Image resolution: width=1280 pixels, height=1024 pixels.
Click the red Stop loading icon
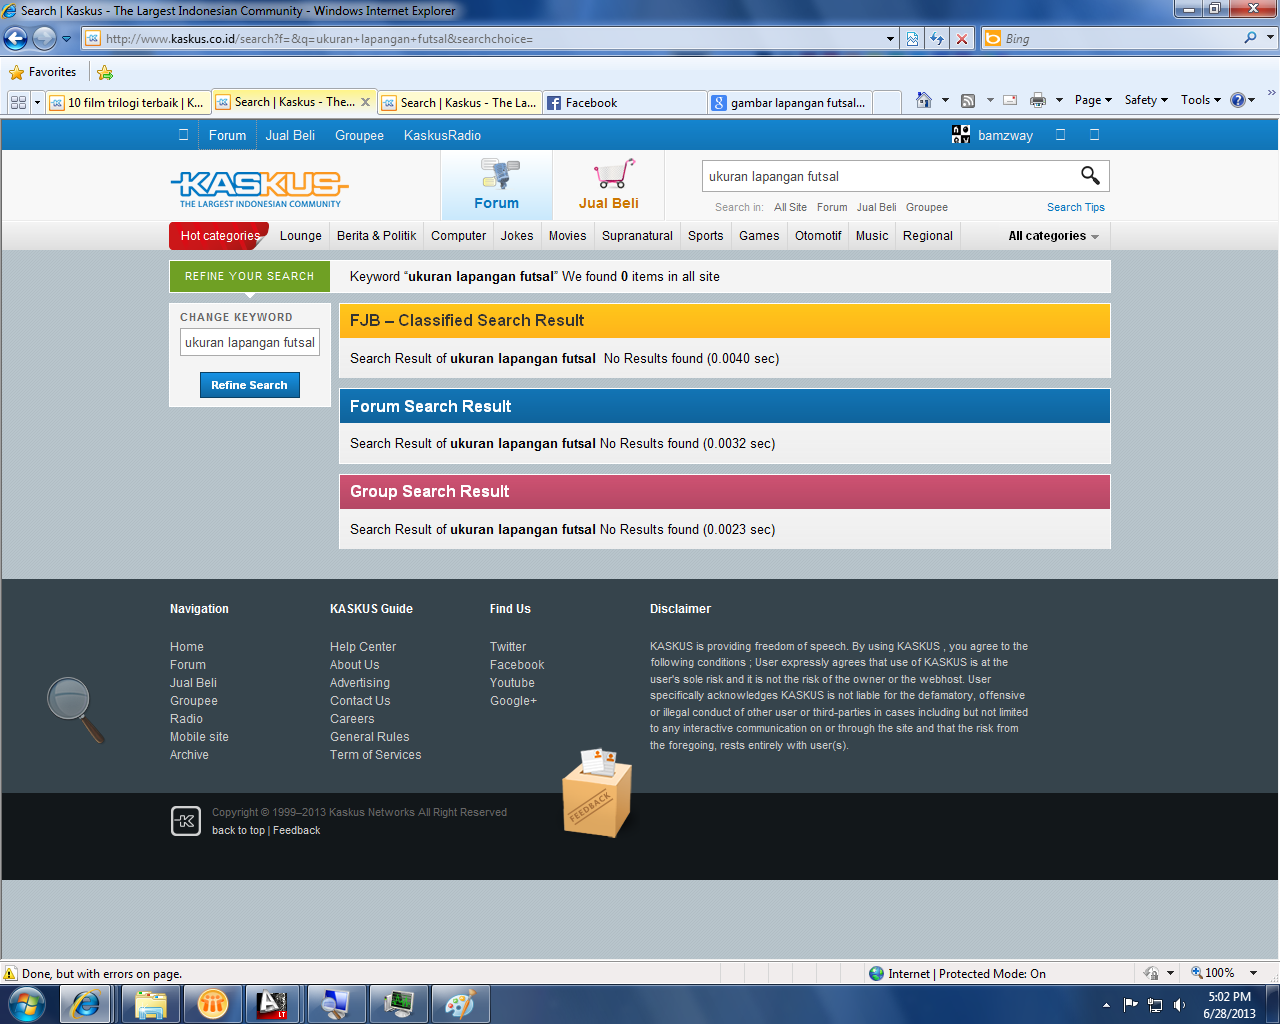click(x=962, y=39)
